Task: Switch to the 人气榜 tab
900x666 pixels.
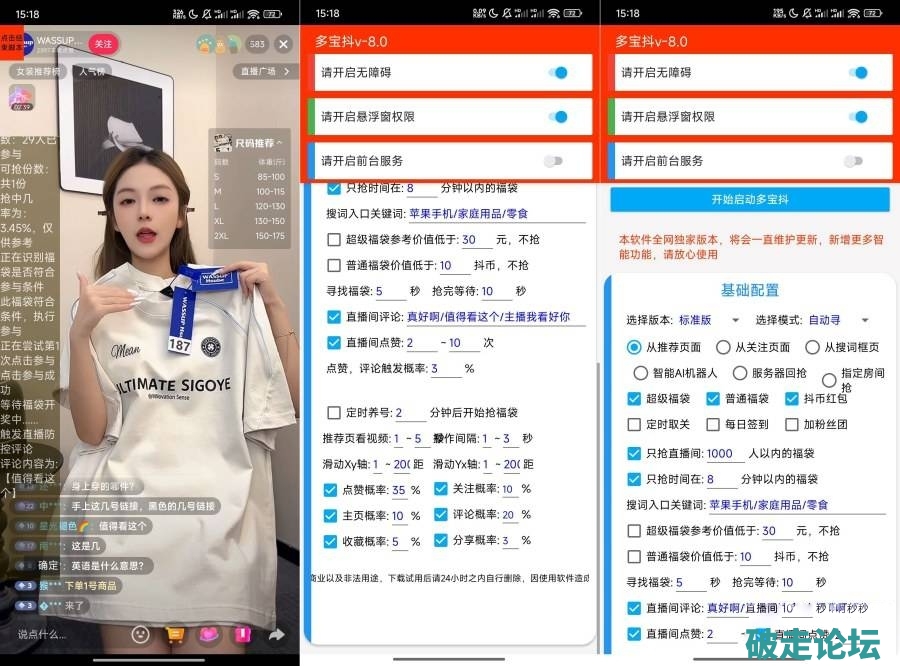Action: (x=92, y=72)
